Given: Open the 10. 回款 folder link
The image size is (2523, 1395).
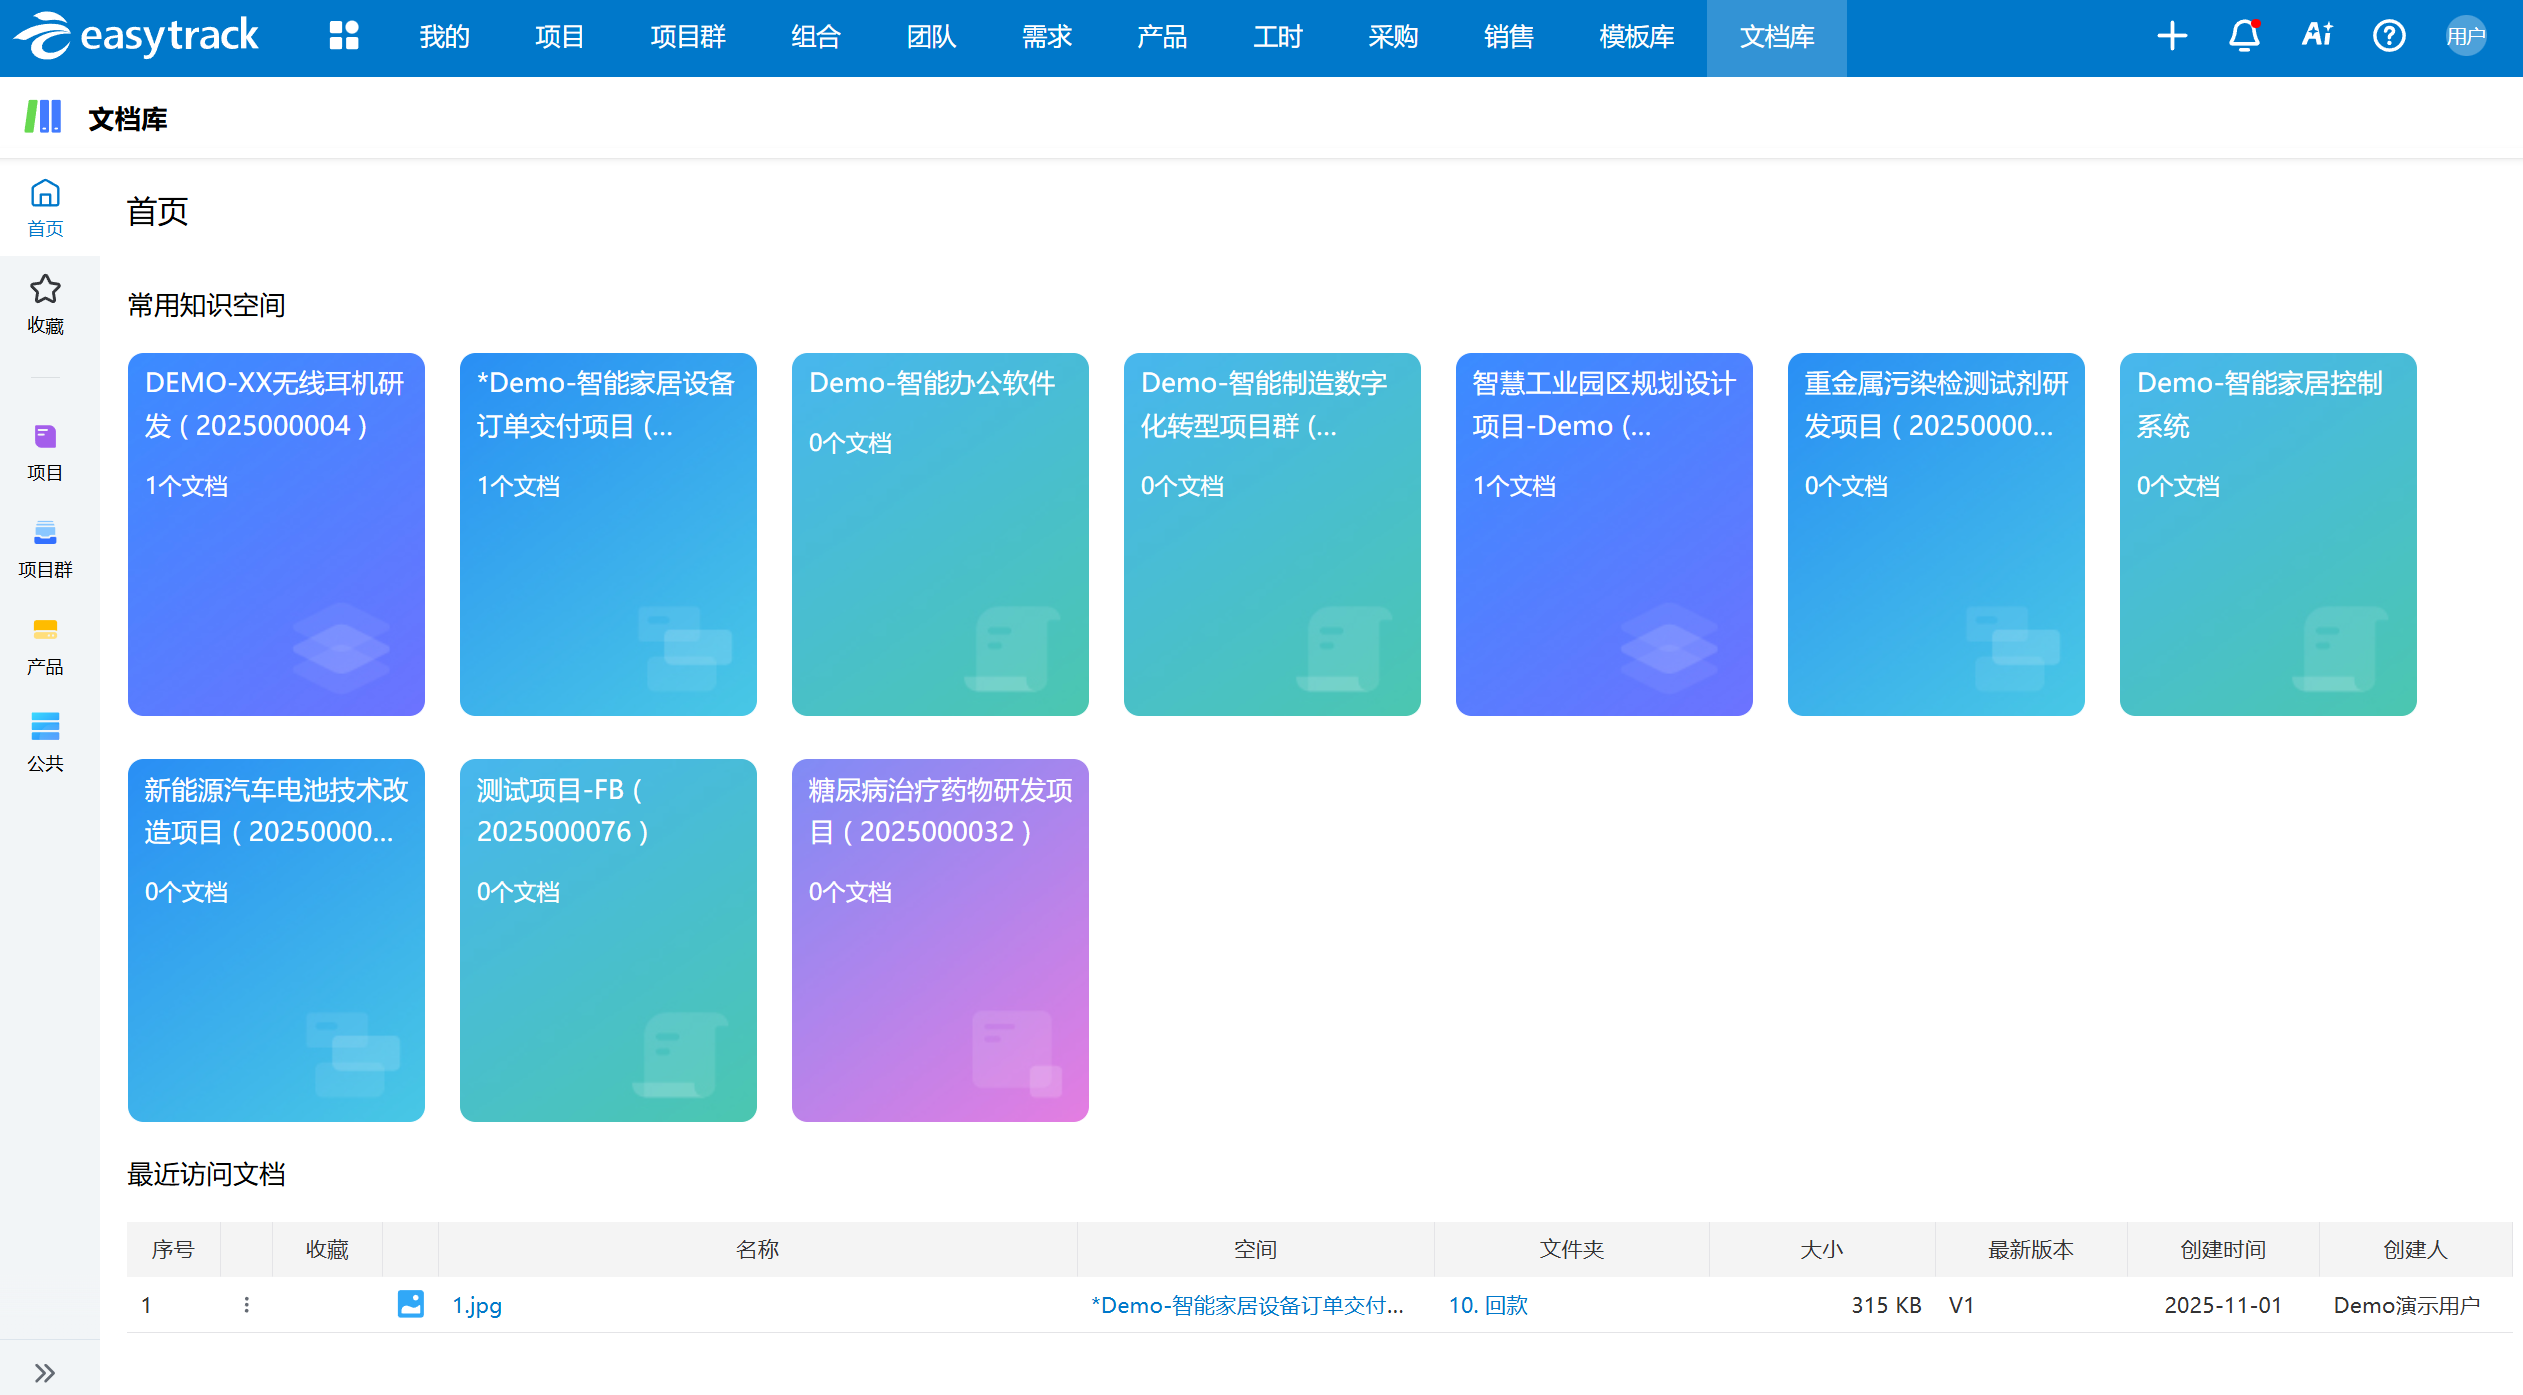Looking at the screenshot, I should [x=1488, y=1305].
